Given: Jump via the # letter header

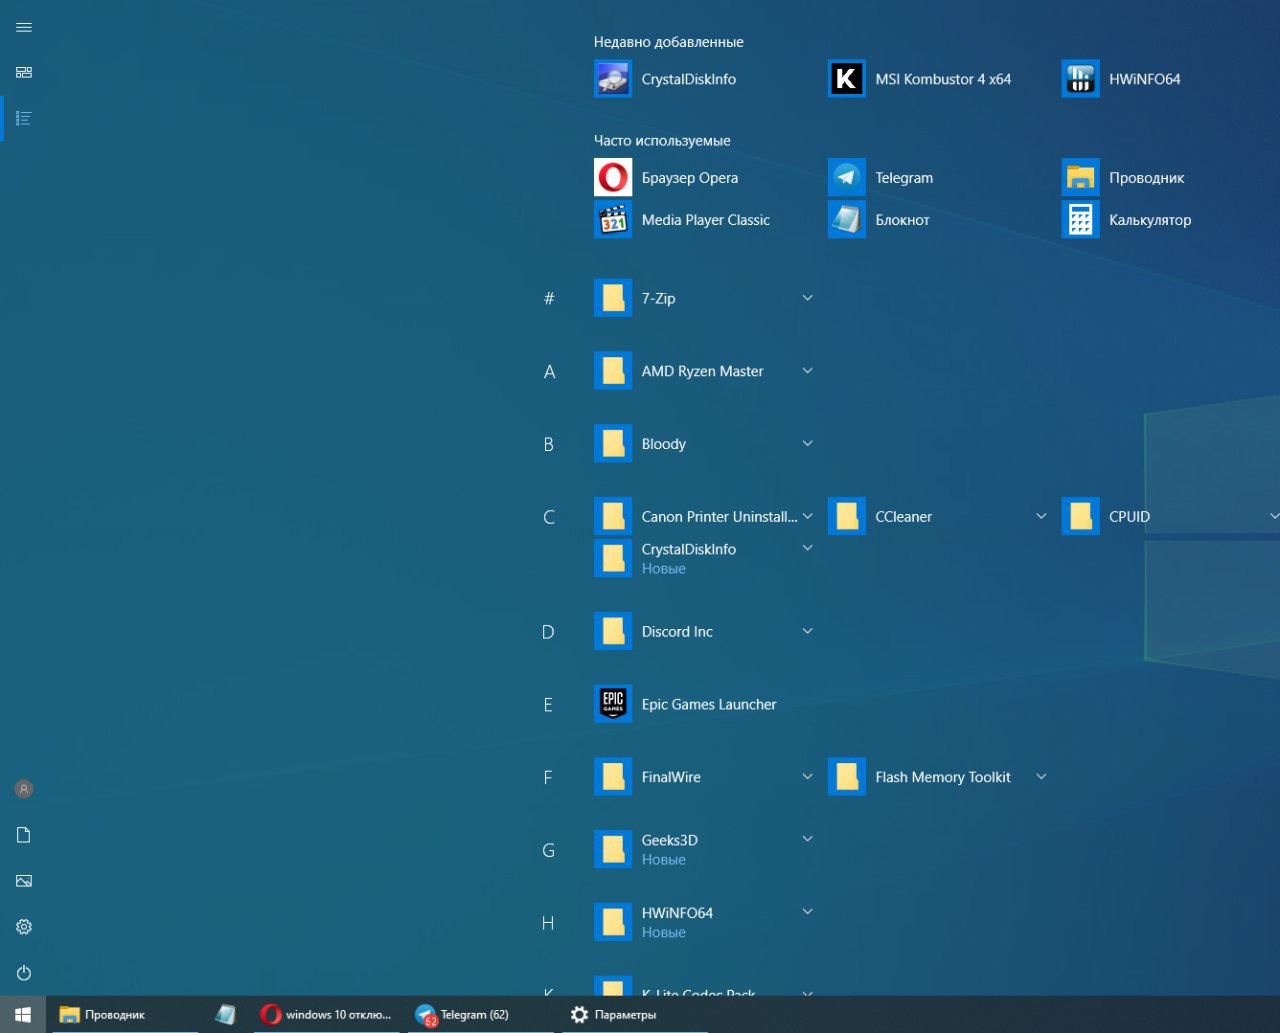Looking at the screenshot, I should (x=549, y=298).
